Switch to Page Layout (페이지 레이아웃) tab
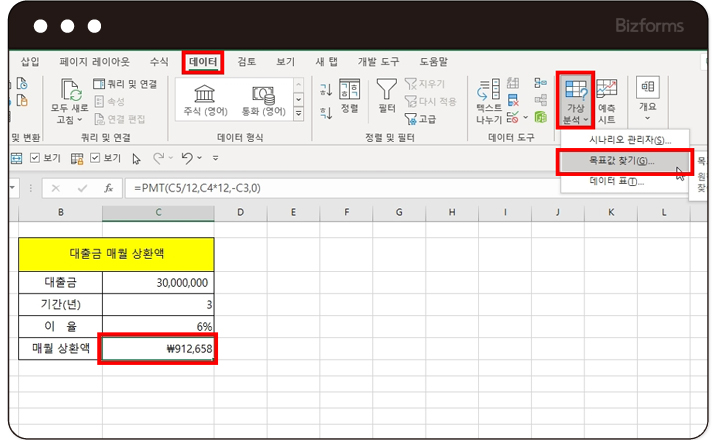This screenshot has height=440, width=715. pyautogui.click(x=94, y=62)
